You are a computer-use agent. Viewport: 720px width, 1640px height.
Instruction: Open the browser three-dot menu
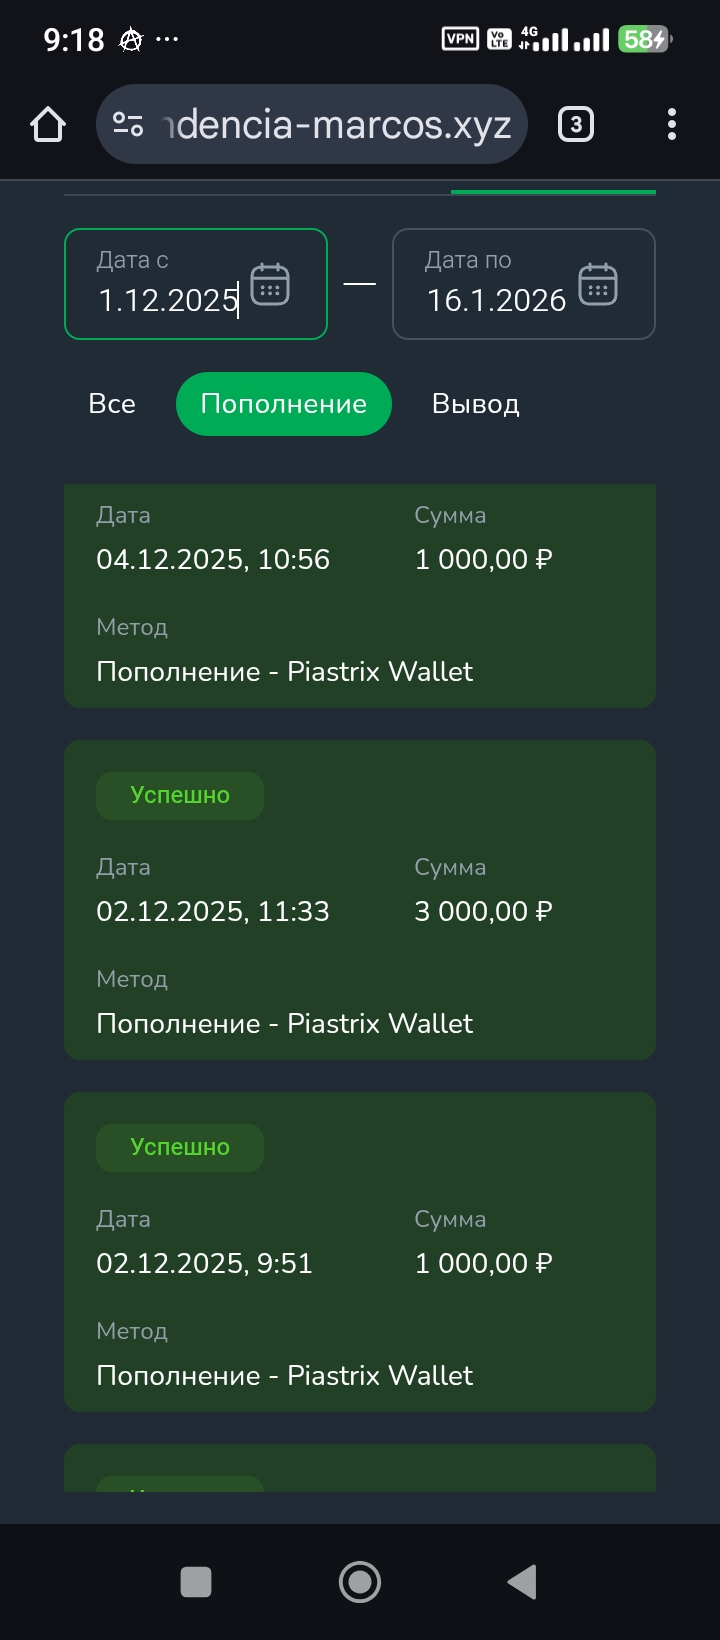point(671,125)
